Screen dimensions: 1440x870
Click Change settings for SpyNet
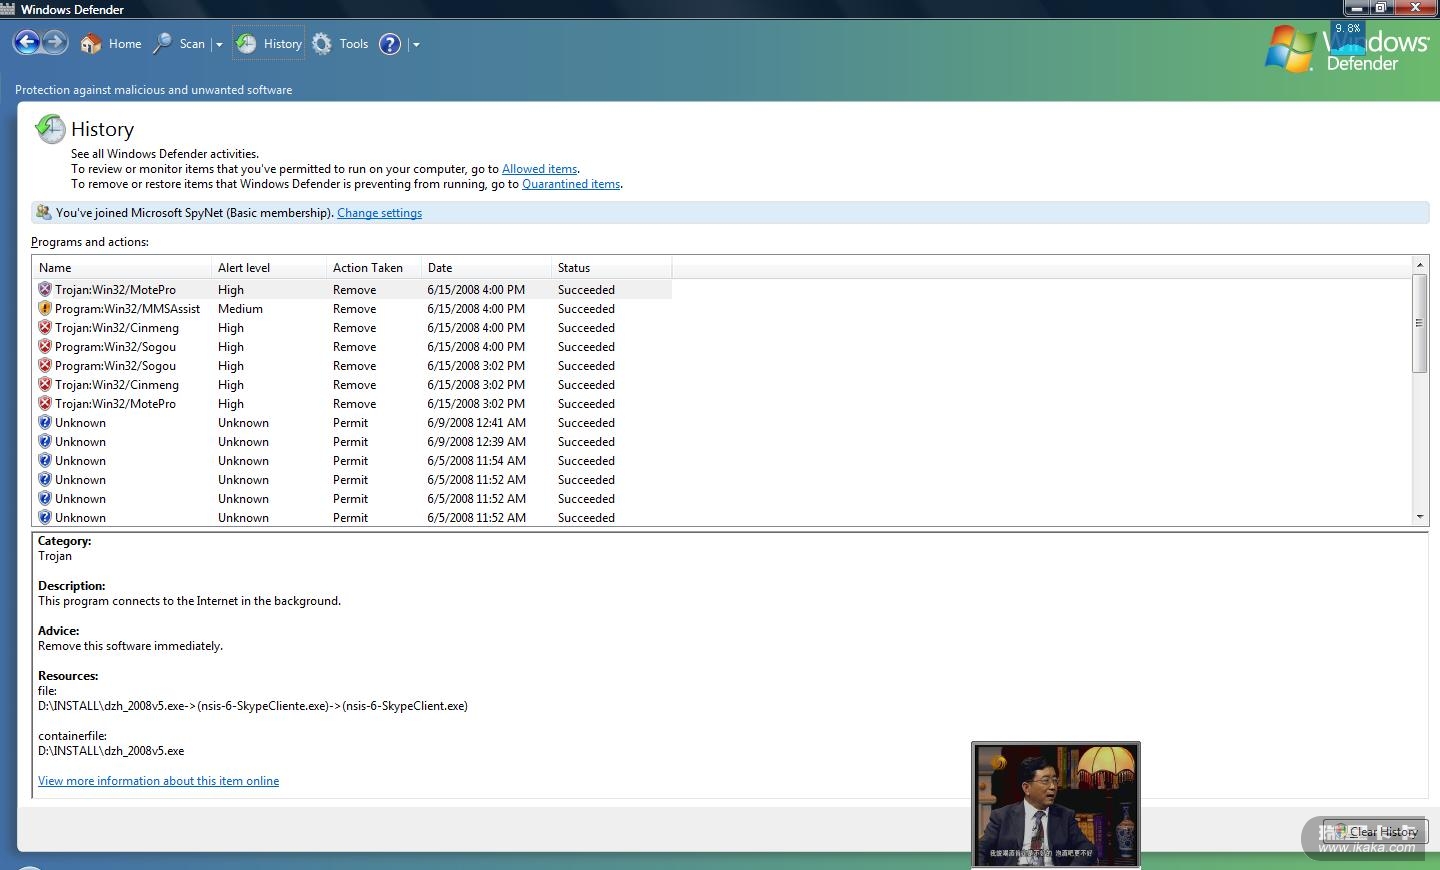[379, 213]
